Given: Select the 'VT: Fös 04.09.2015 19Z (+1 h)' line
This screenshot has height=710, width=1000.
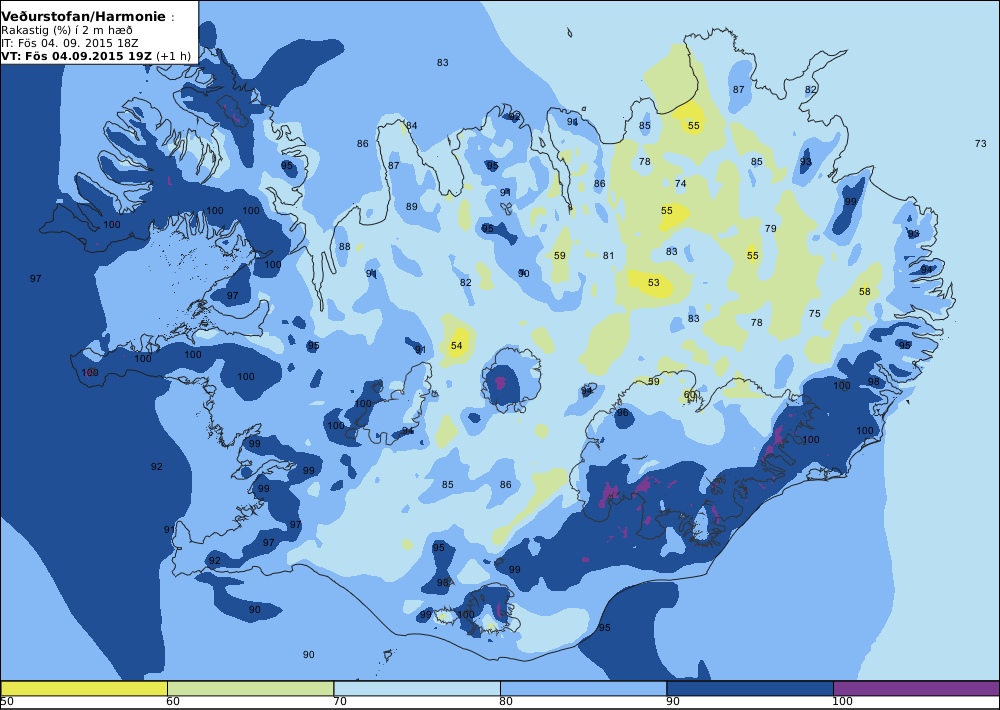Looking at the screenshot, I should tap(96, 55).
